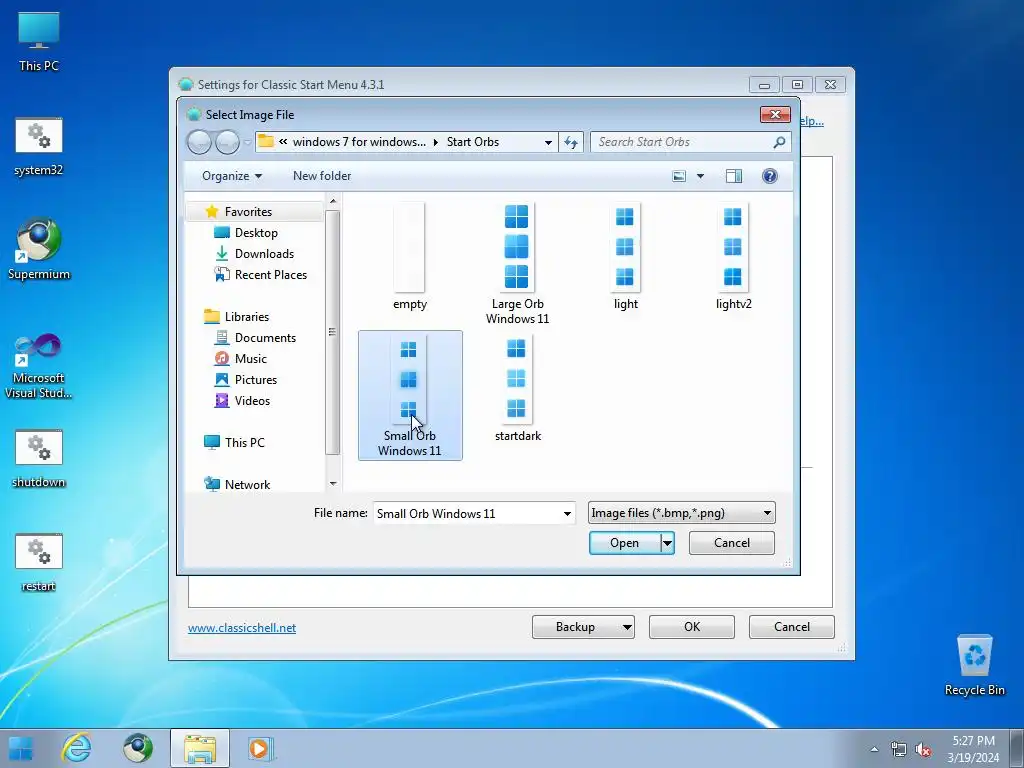The width and height of the screenshot is (1024, 768).
Task: Open the www.classicshell.net link
Action: [242, 628]
